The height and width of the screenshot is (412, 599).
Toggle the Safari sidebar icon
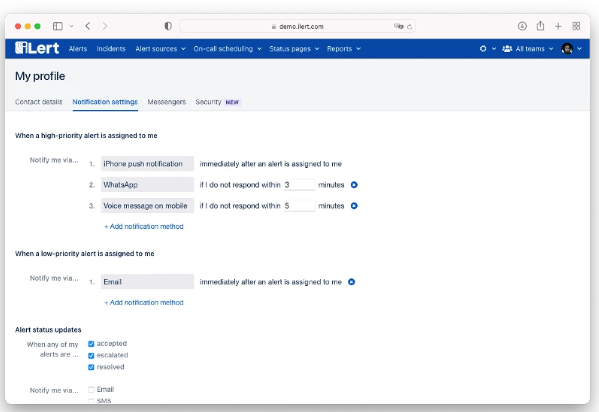[58, 26]
